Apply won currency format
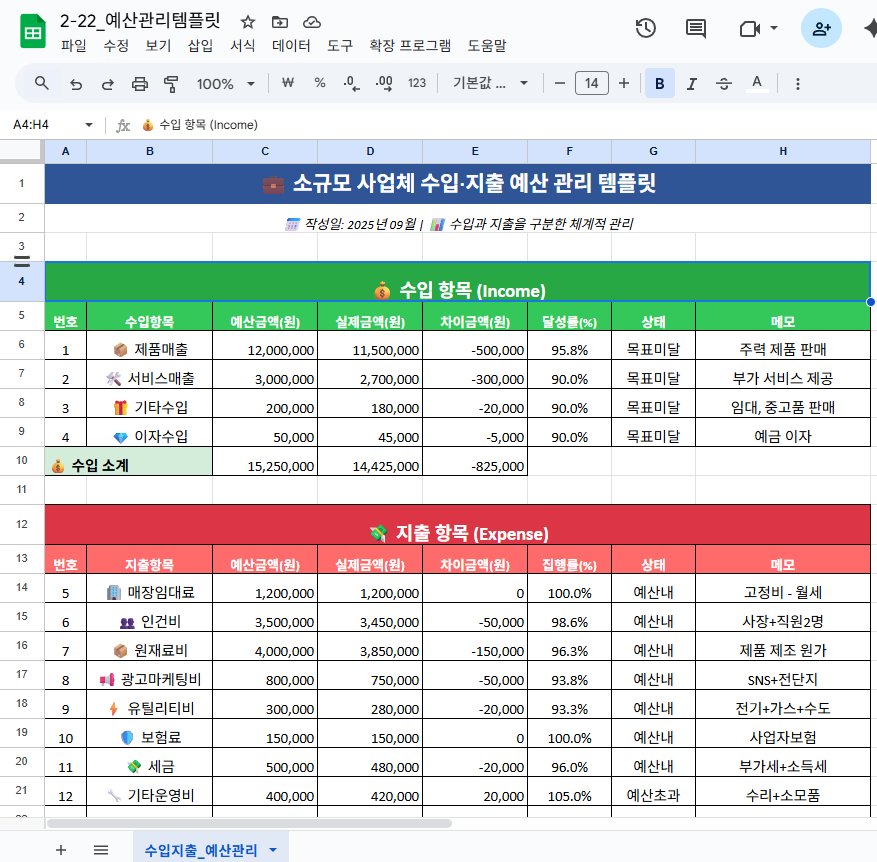The width and height of the screenshot is (877, 862). (287, 83)
